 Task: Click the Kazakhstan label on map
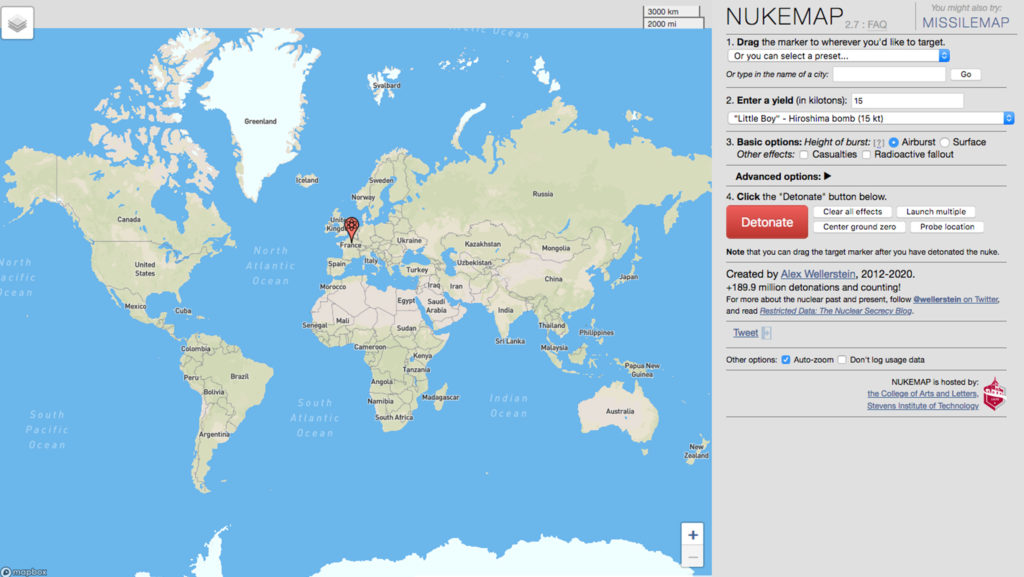click(x=483, y=244)
